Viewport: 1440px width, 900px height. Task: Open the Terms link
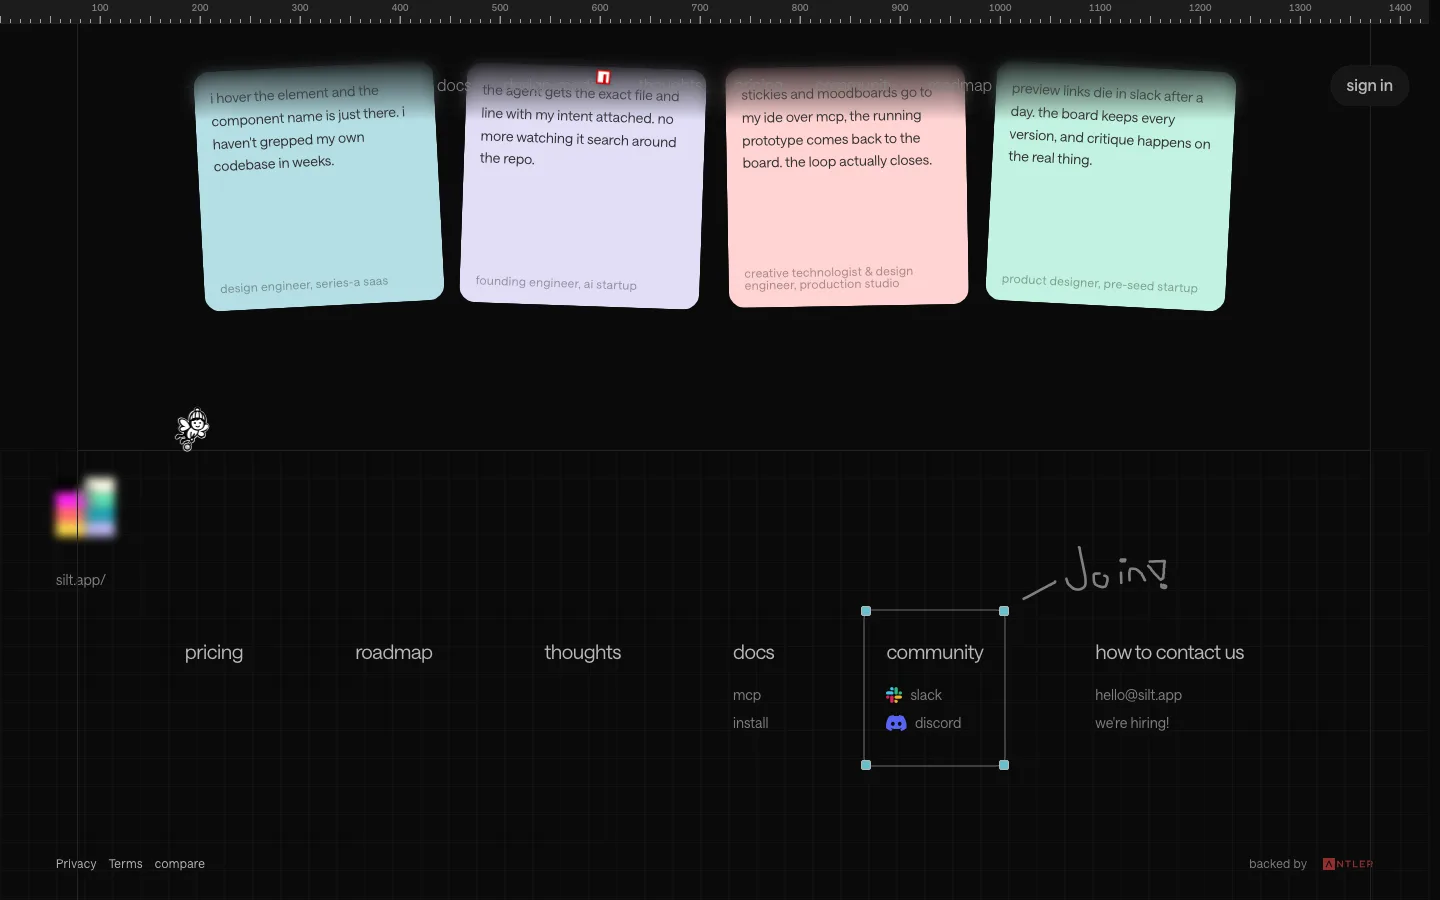(x=126, y=864)
